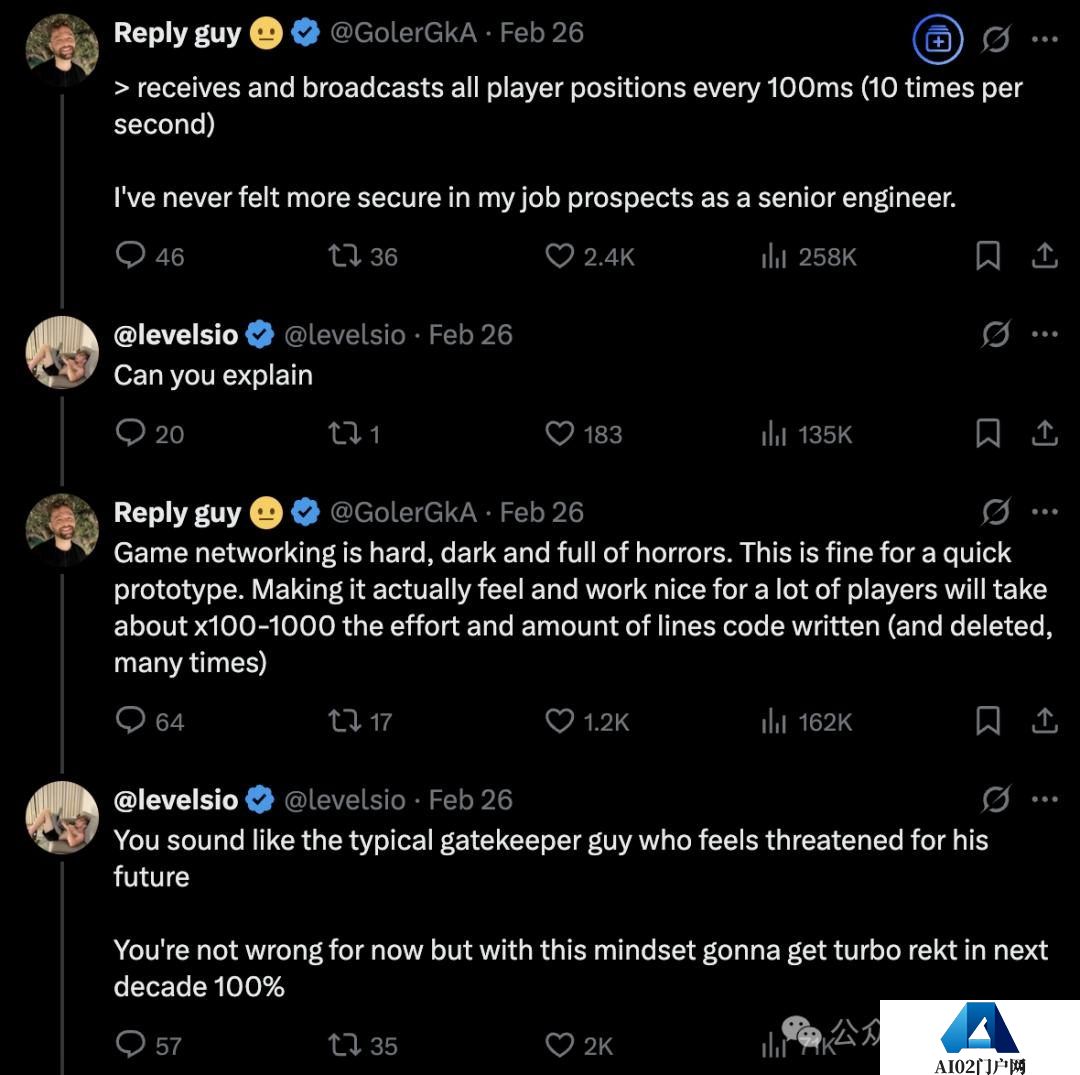Image resolution: width=1080 pixels, height=1075 pixels.
Task: Click levelsio avatar on the gatekeeper tweet
Action: click(x=62, y=816)
